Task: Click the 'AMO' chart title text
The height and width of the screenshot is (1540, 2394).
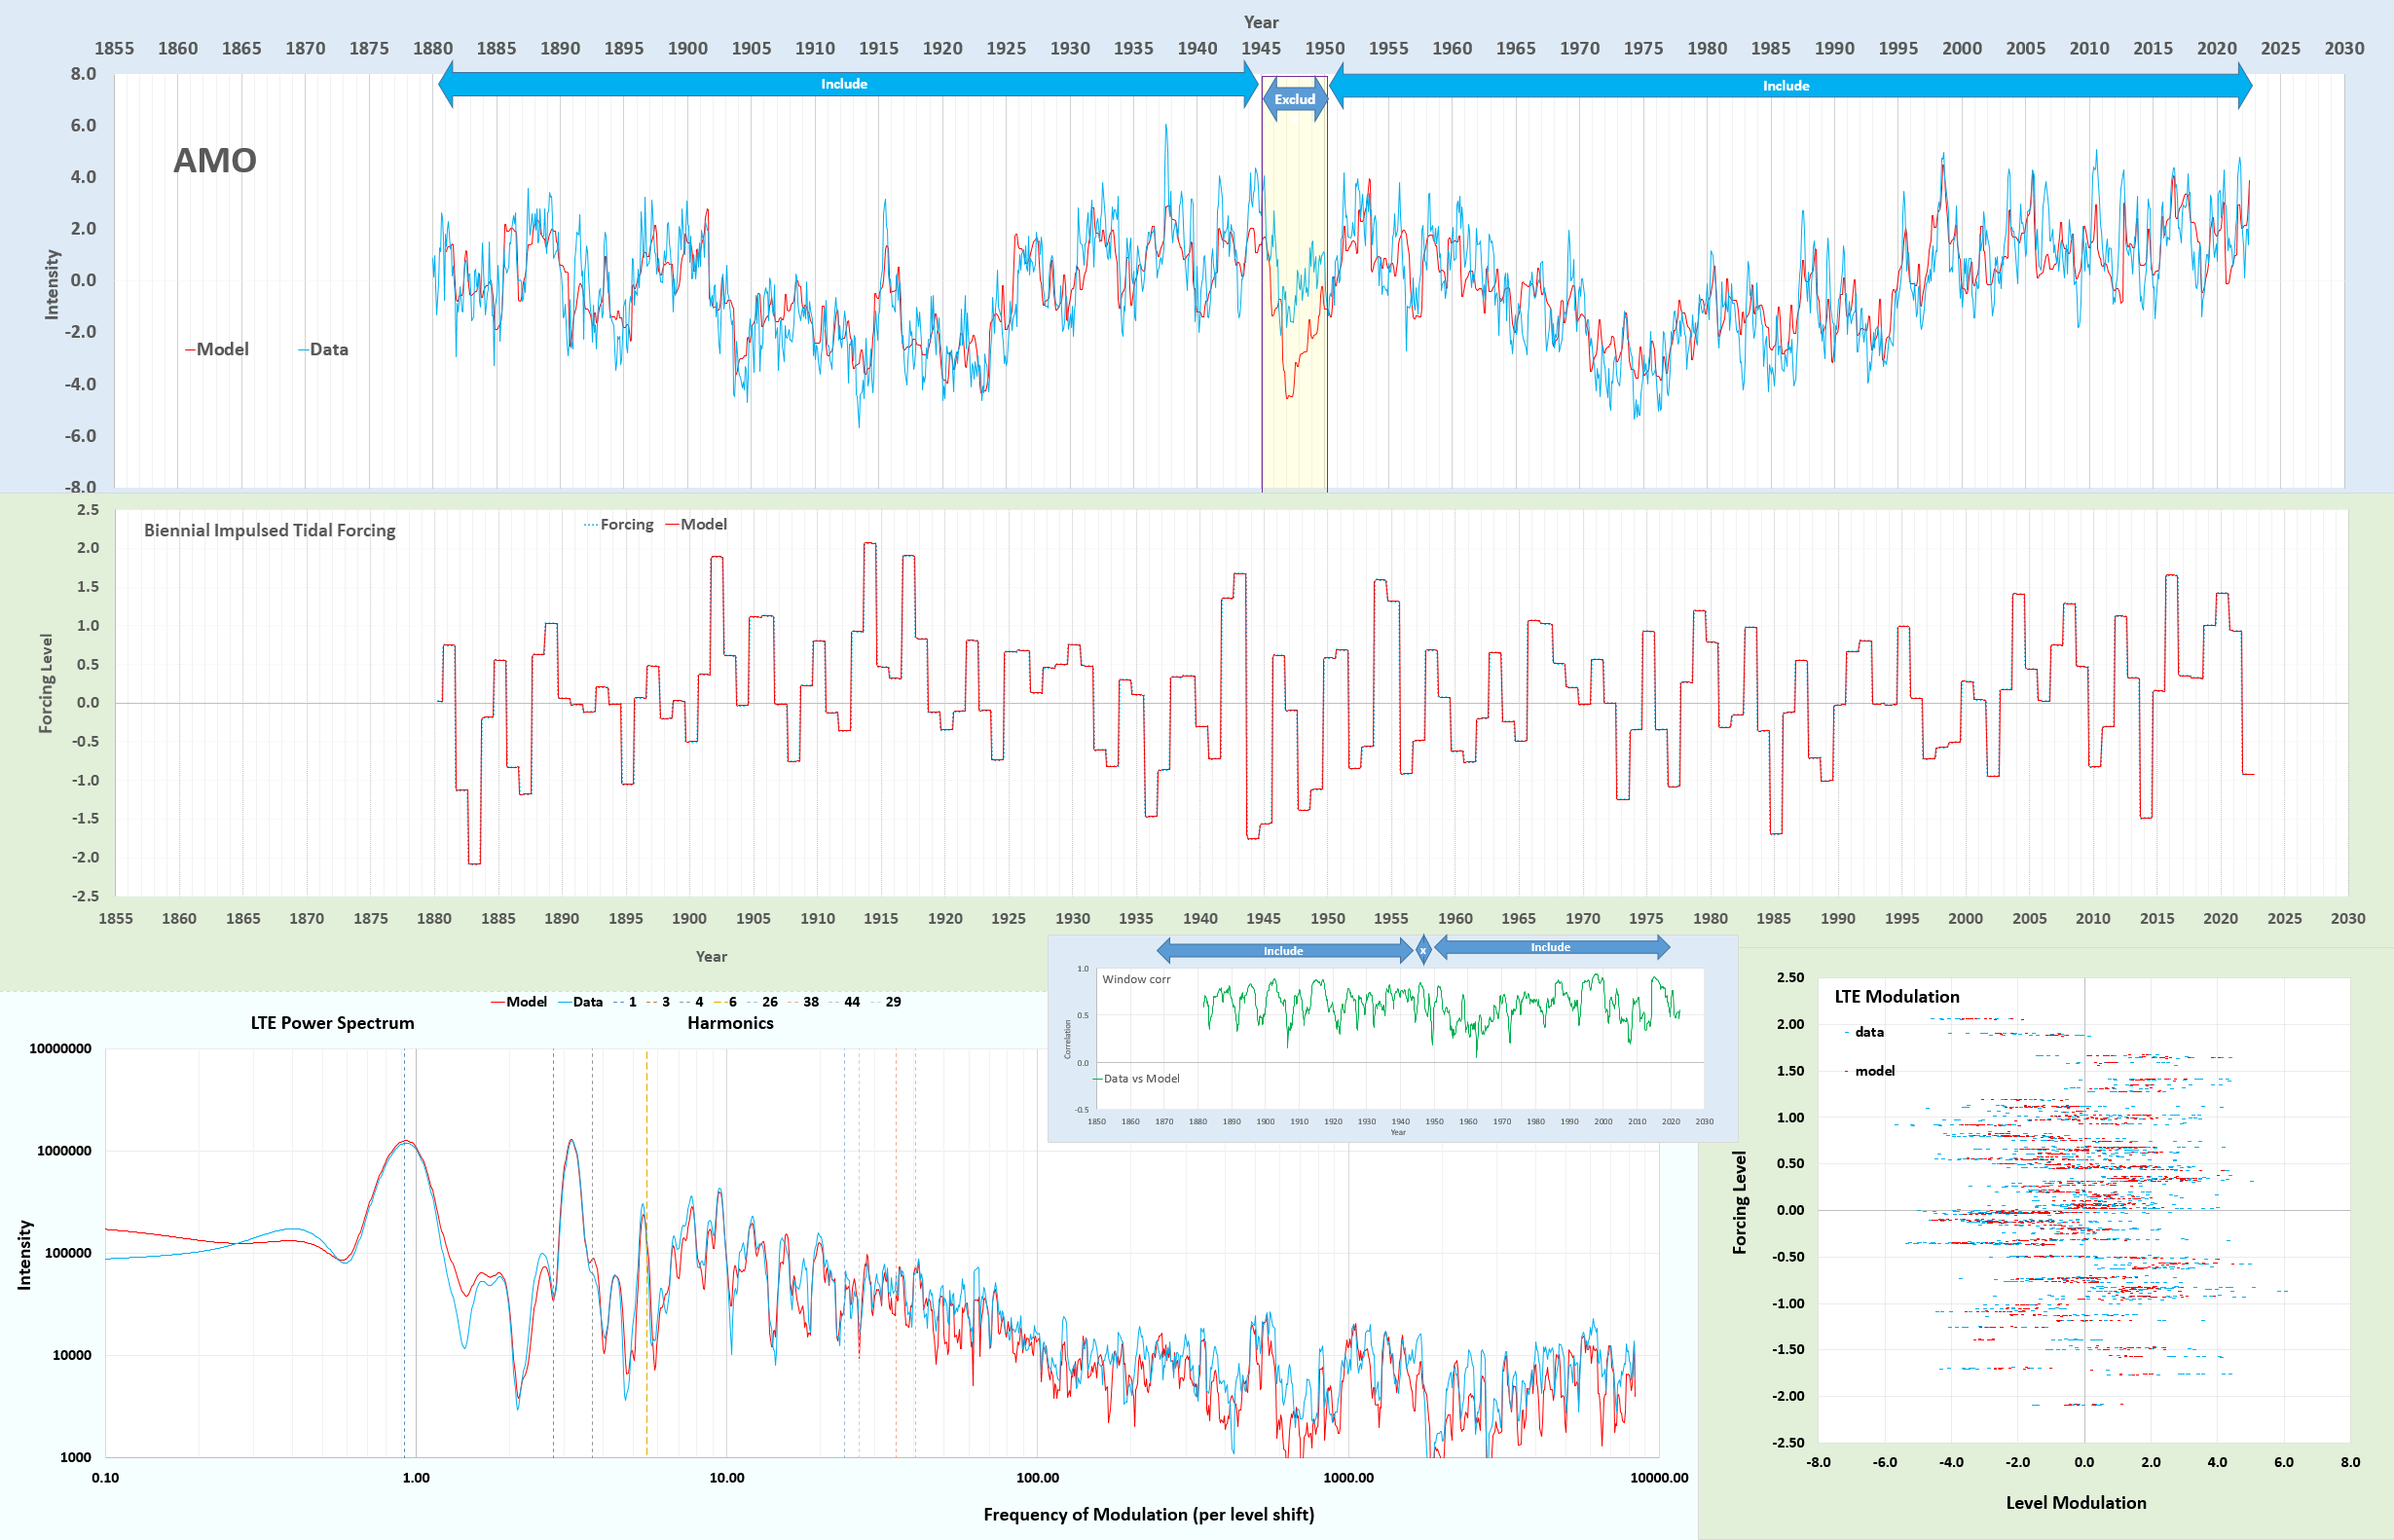Action: pyautogui.click(x=215, y=161)
